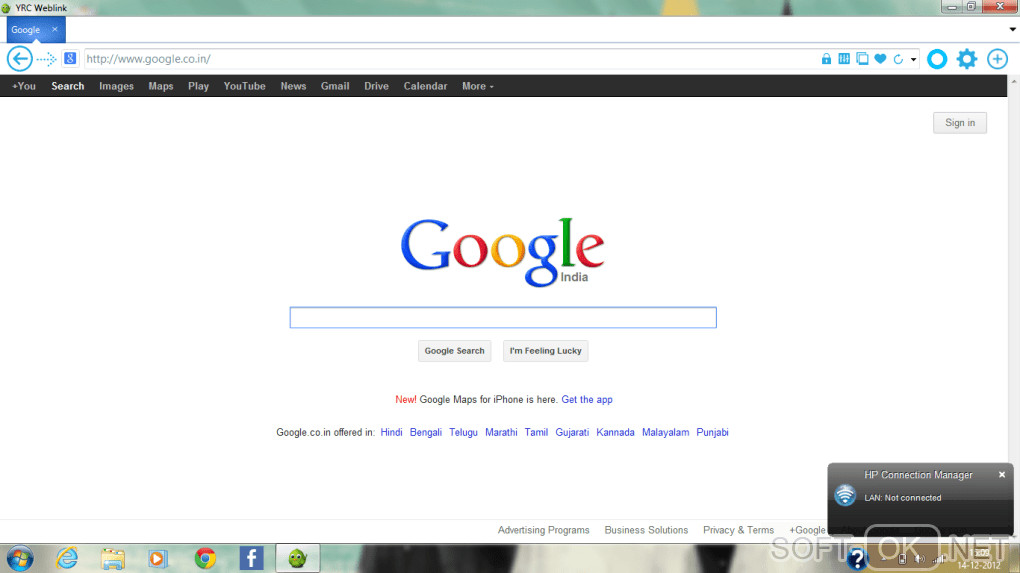
Task: Focus the Google search text box
Action: point(503,317)
